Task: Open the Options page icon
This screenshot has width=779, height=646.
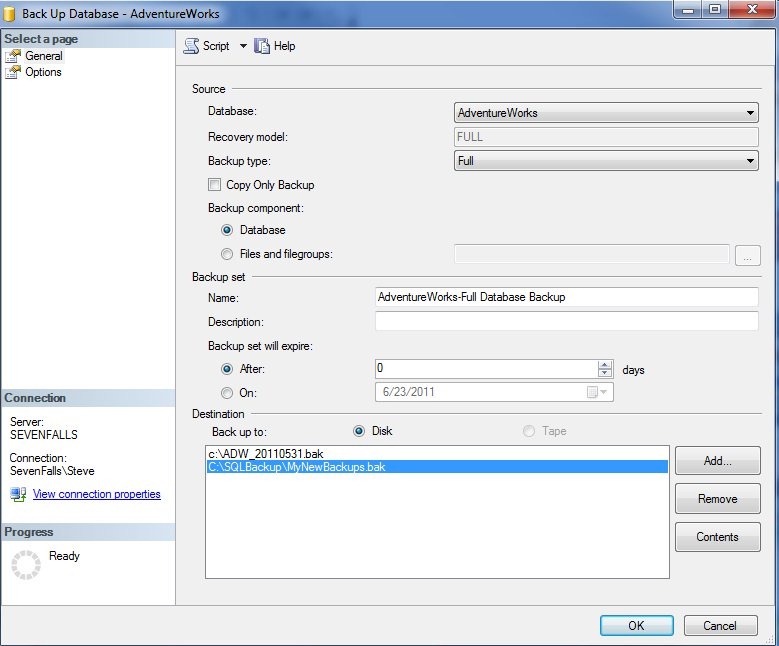Action: [x=13, y=72]
